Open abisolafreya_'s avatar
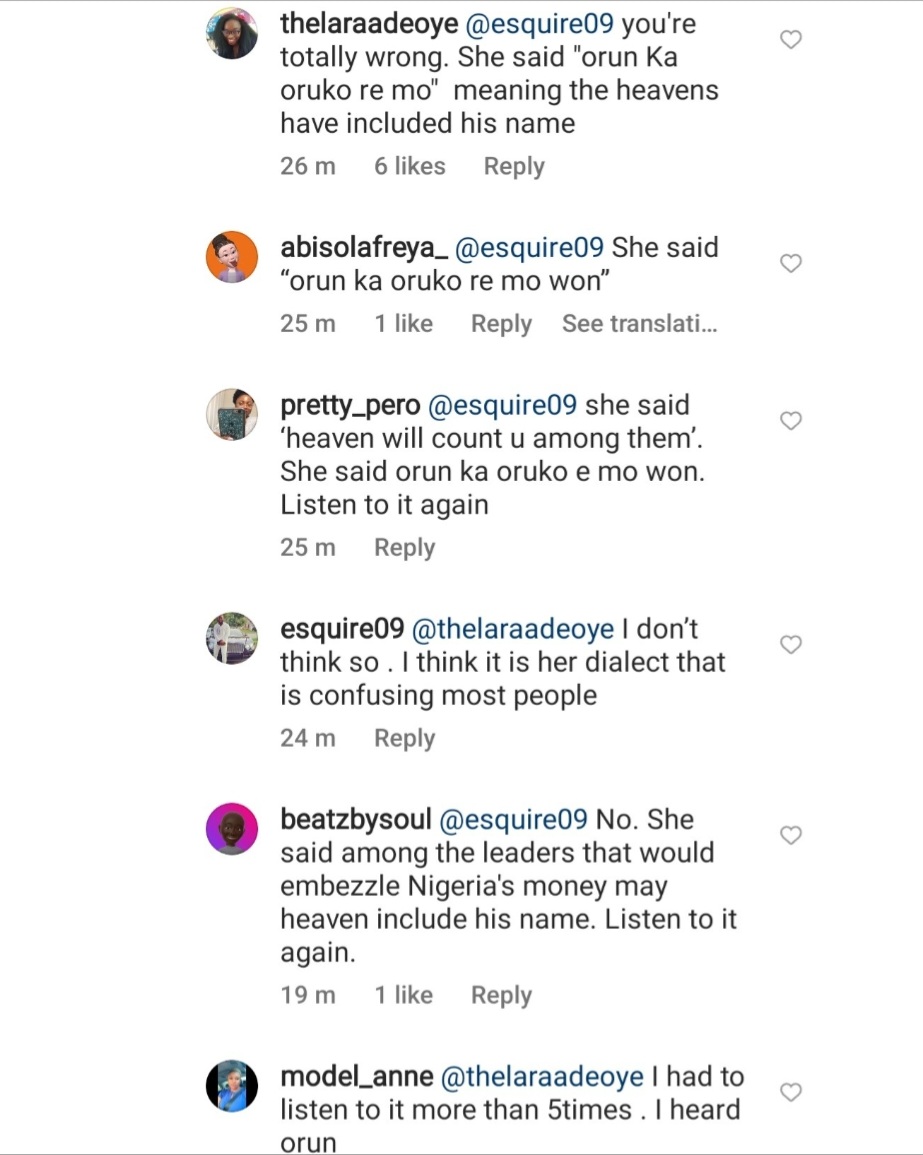The width and height of the screenshot is (923, 1155). point(232,255)
